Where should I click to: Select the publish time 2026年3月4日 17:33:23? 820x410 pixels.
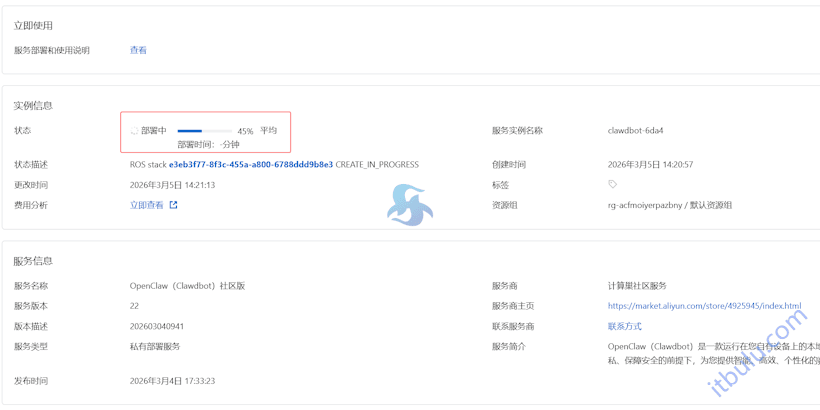click(172, 381)
